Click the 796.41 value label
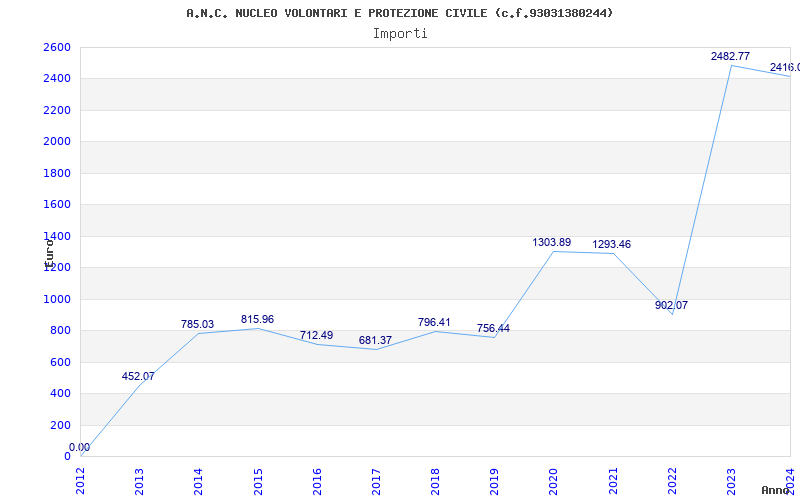 (x=434, y=323)
